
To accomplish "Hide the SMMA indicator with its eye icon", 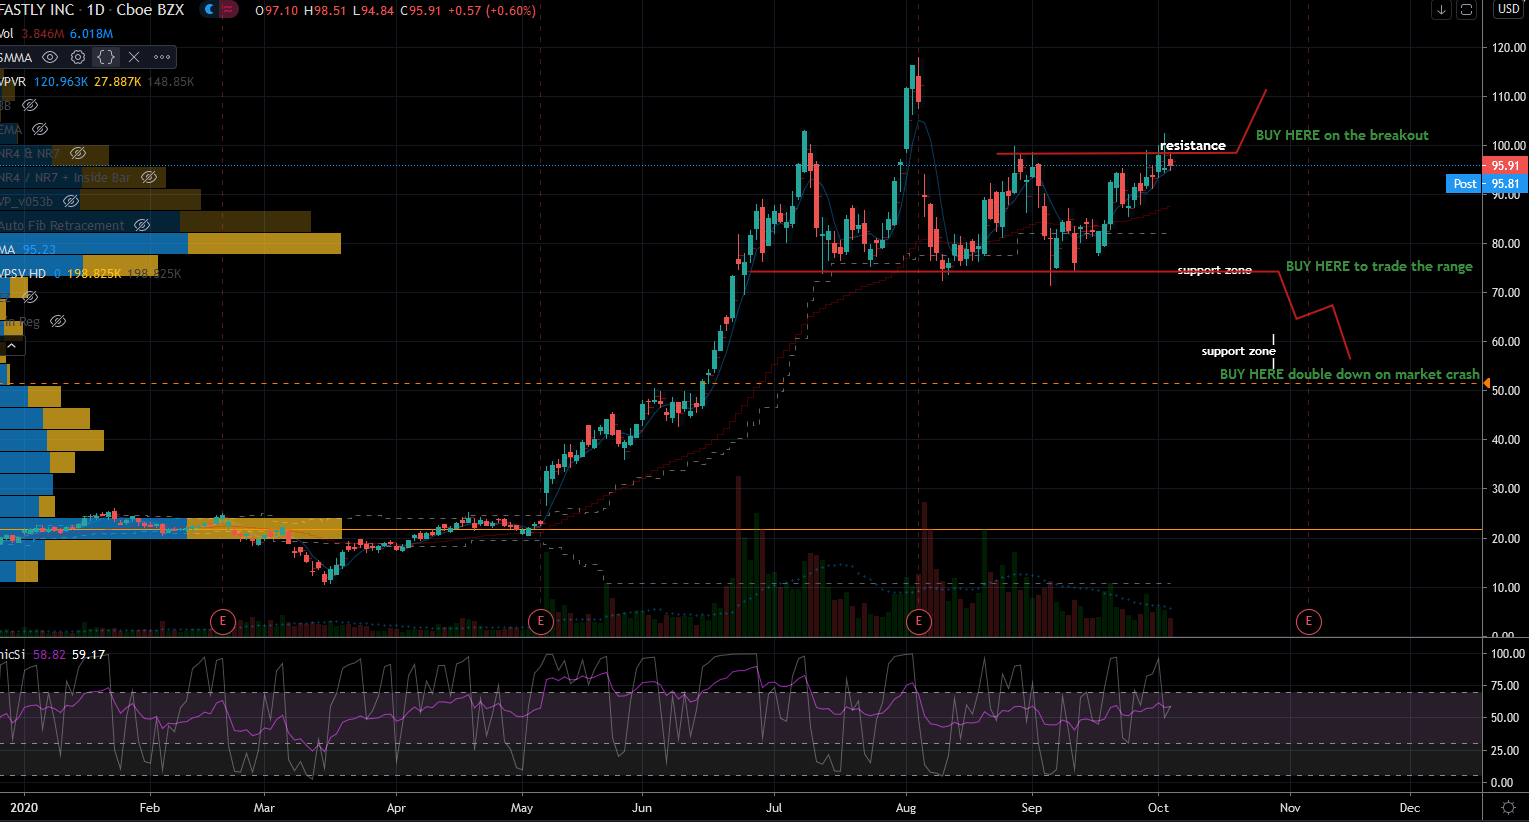I will [x=50, y=58].
